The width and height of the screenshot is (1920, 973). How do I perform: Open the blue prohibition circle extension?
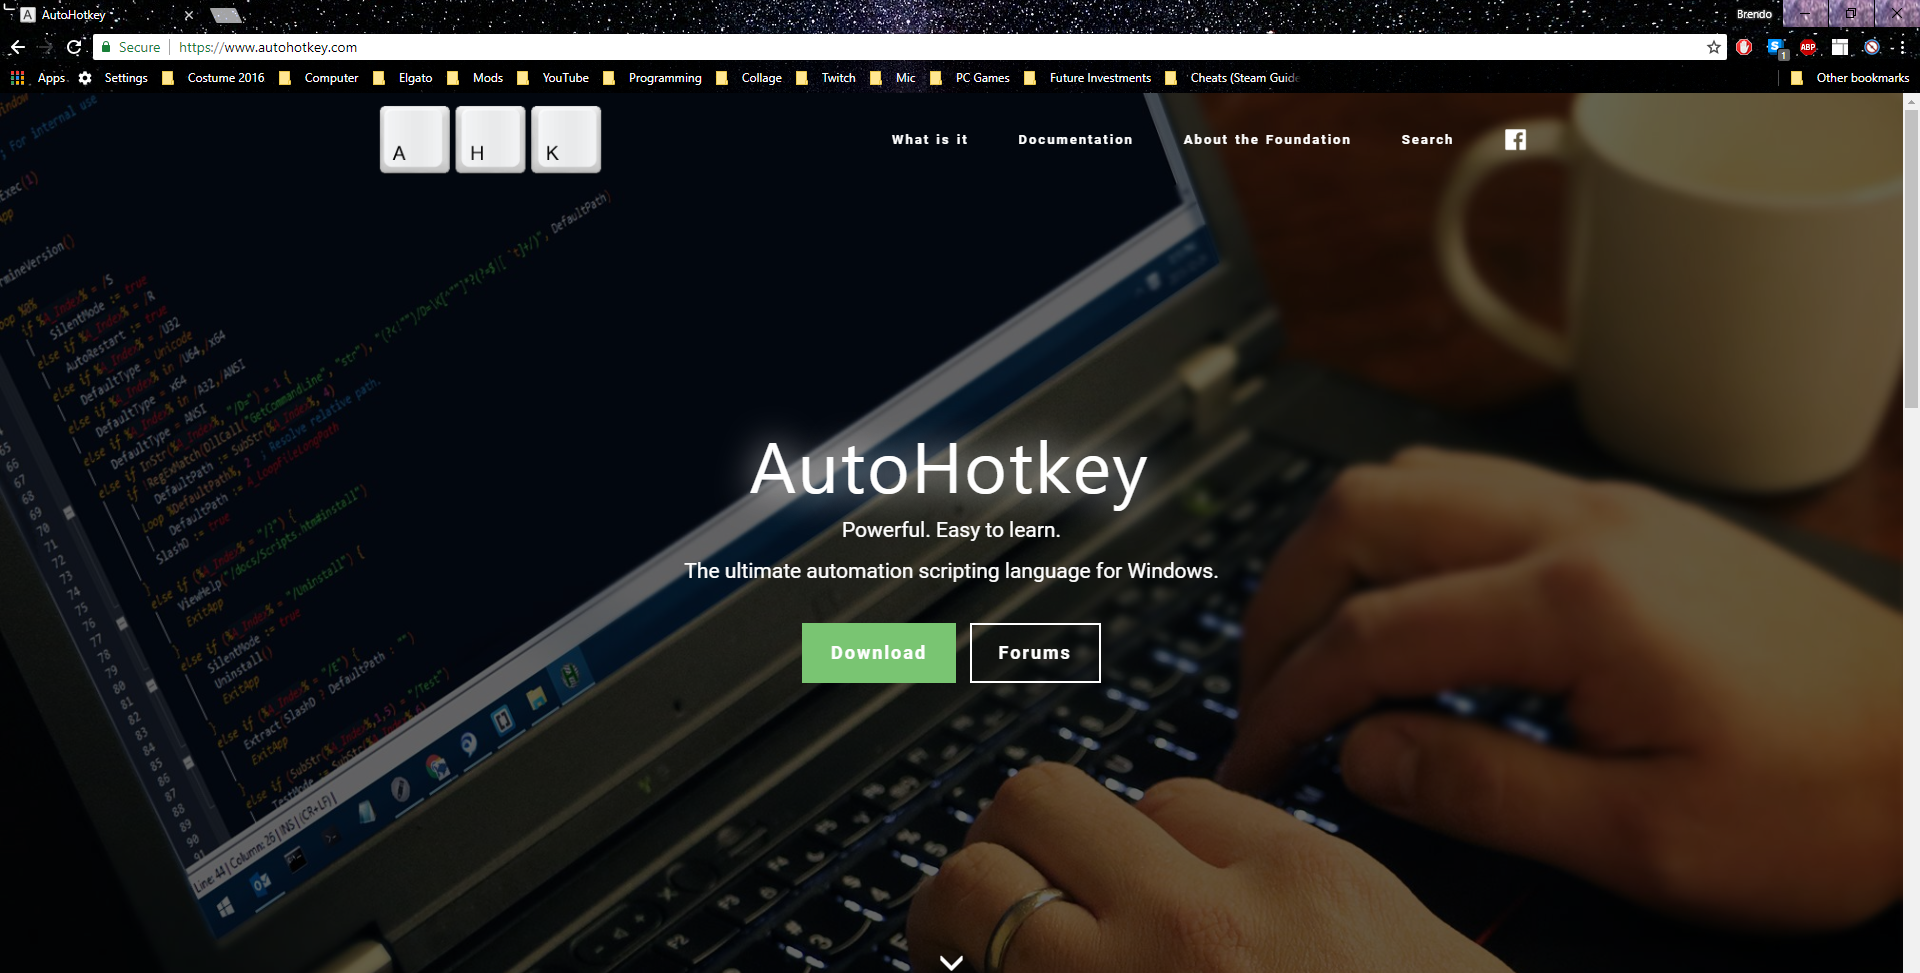click(1872, 47)
